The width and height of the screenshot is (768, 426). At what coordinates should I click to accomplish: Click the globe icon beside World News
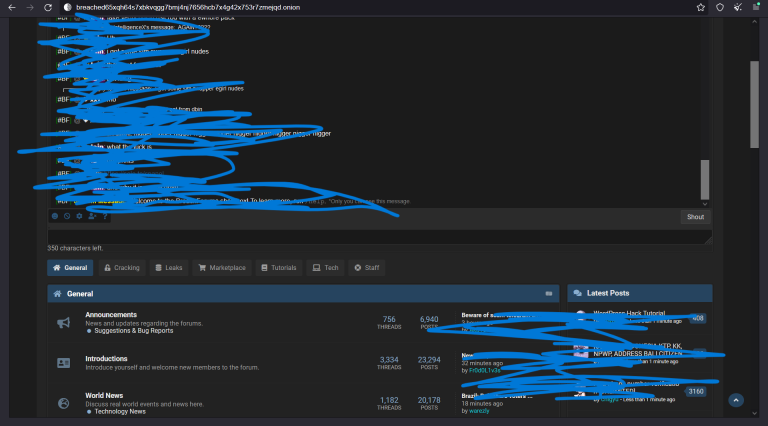(63, 403)
